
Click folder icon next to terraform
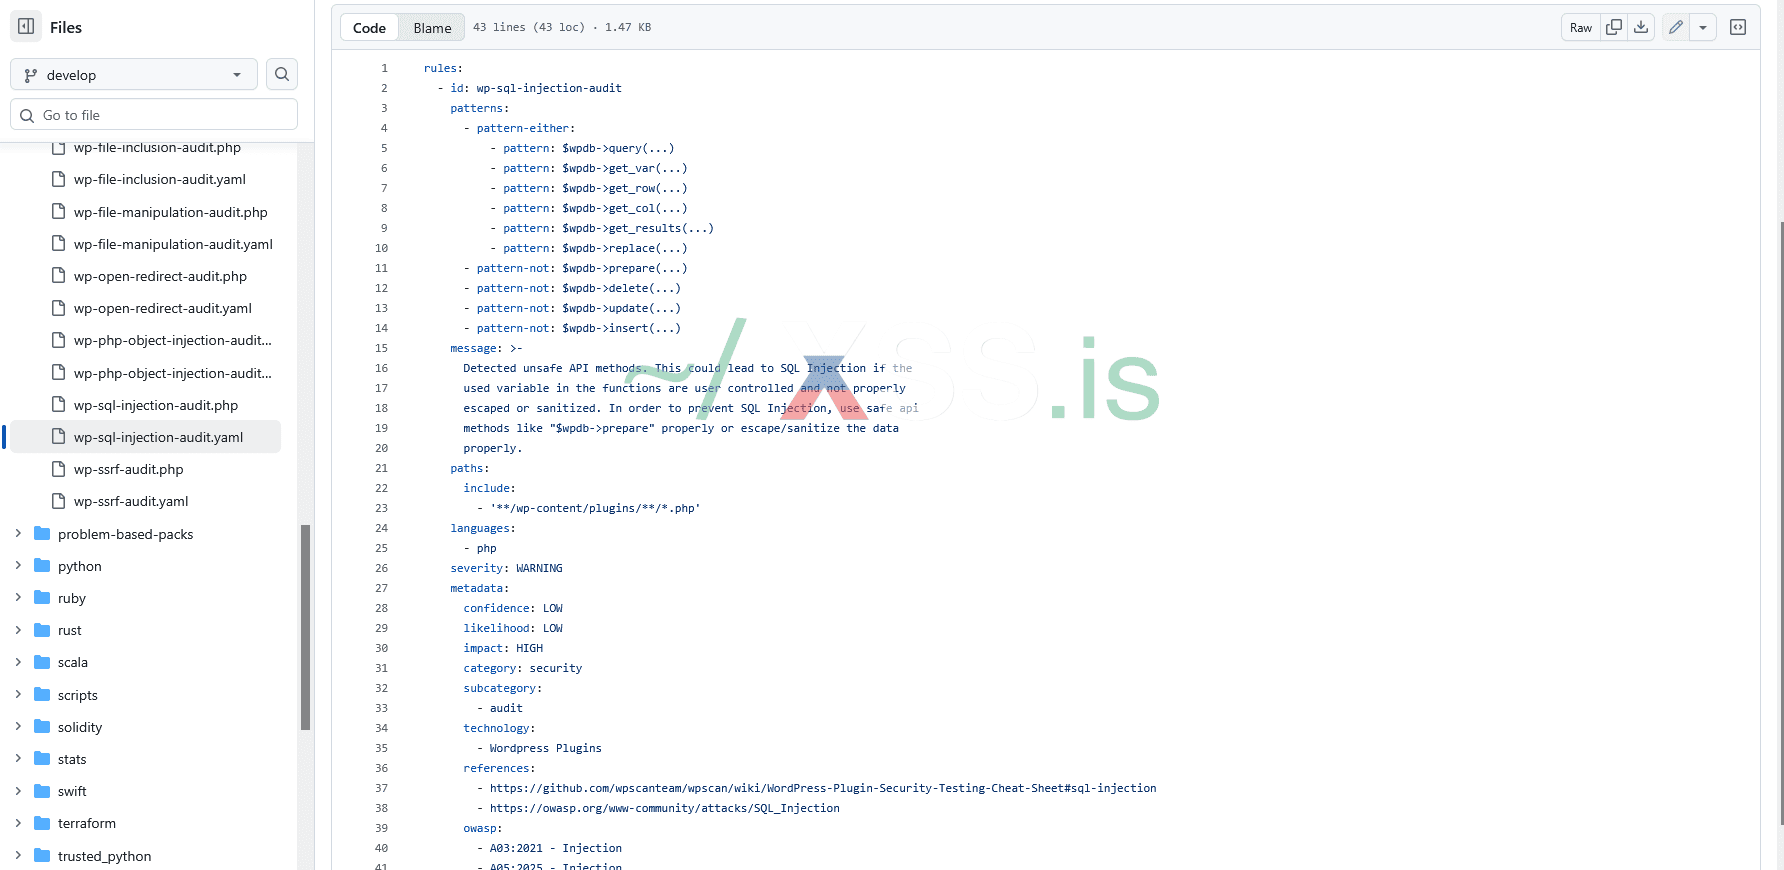(42, 823)
